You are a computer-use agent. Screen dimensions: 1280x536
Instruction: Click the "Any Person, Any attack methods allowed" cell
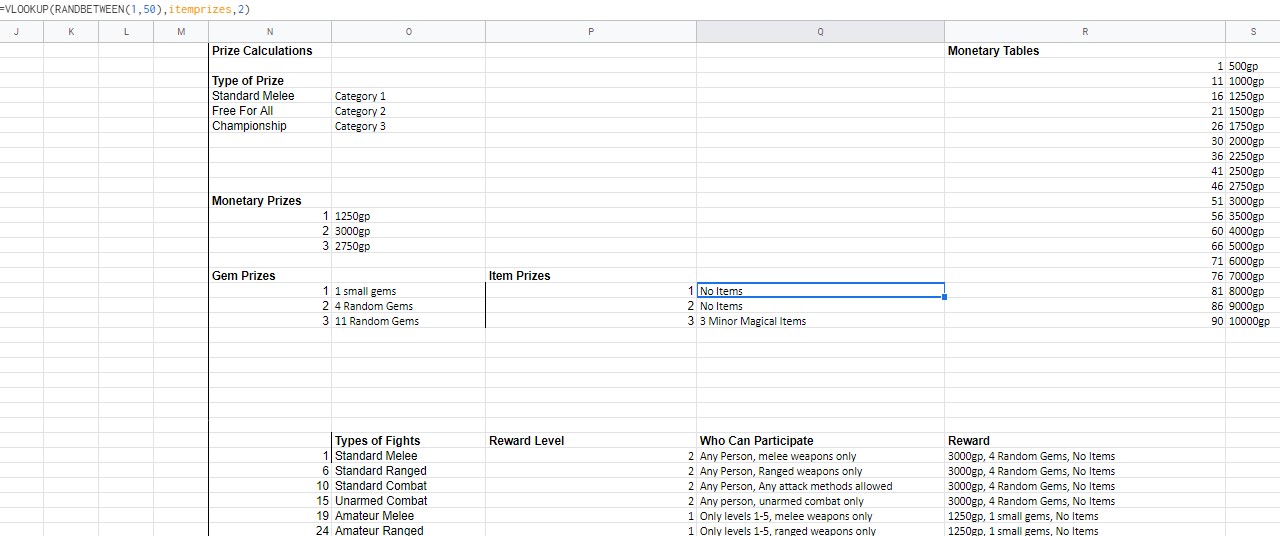(x=796, y=487)
